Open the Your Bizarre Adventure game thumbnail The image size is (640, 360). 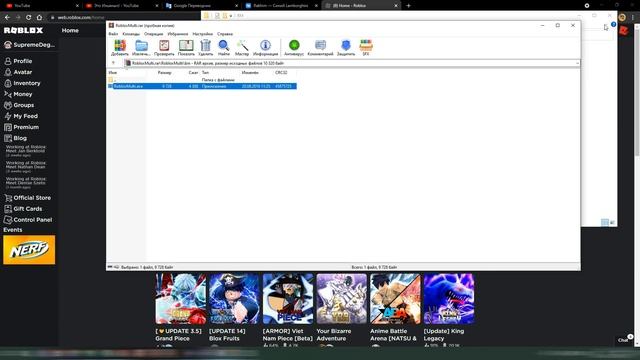point(341,299)
